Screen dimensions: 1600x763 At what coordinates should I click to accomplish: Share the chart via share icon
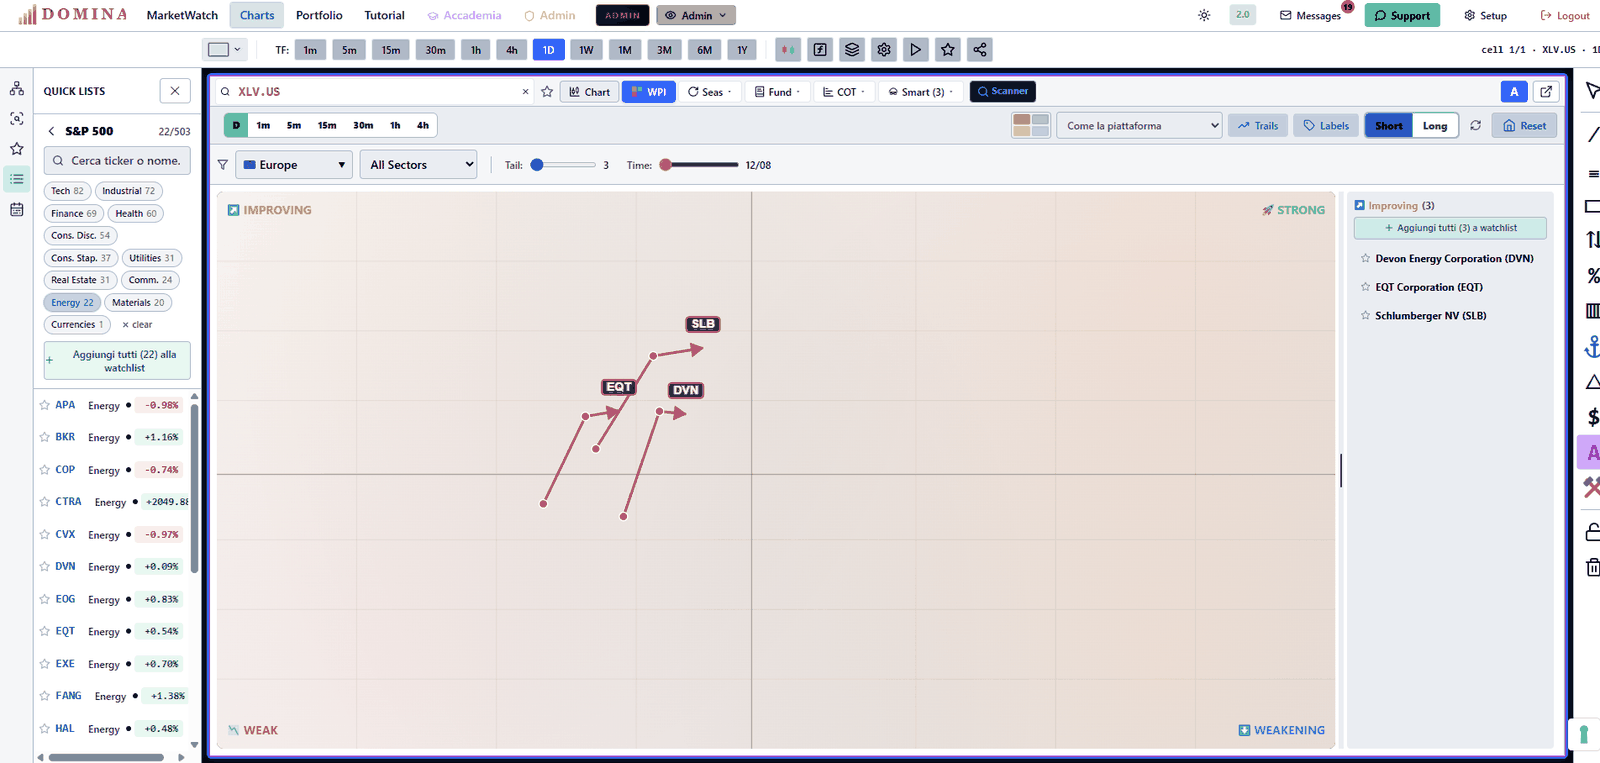click(980, 49)
